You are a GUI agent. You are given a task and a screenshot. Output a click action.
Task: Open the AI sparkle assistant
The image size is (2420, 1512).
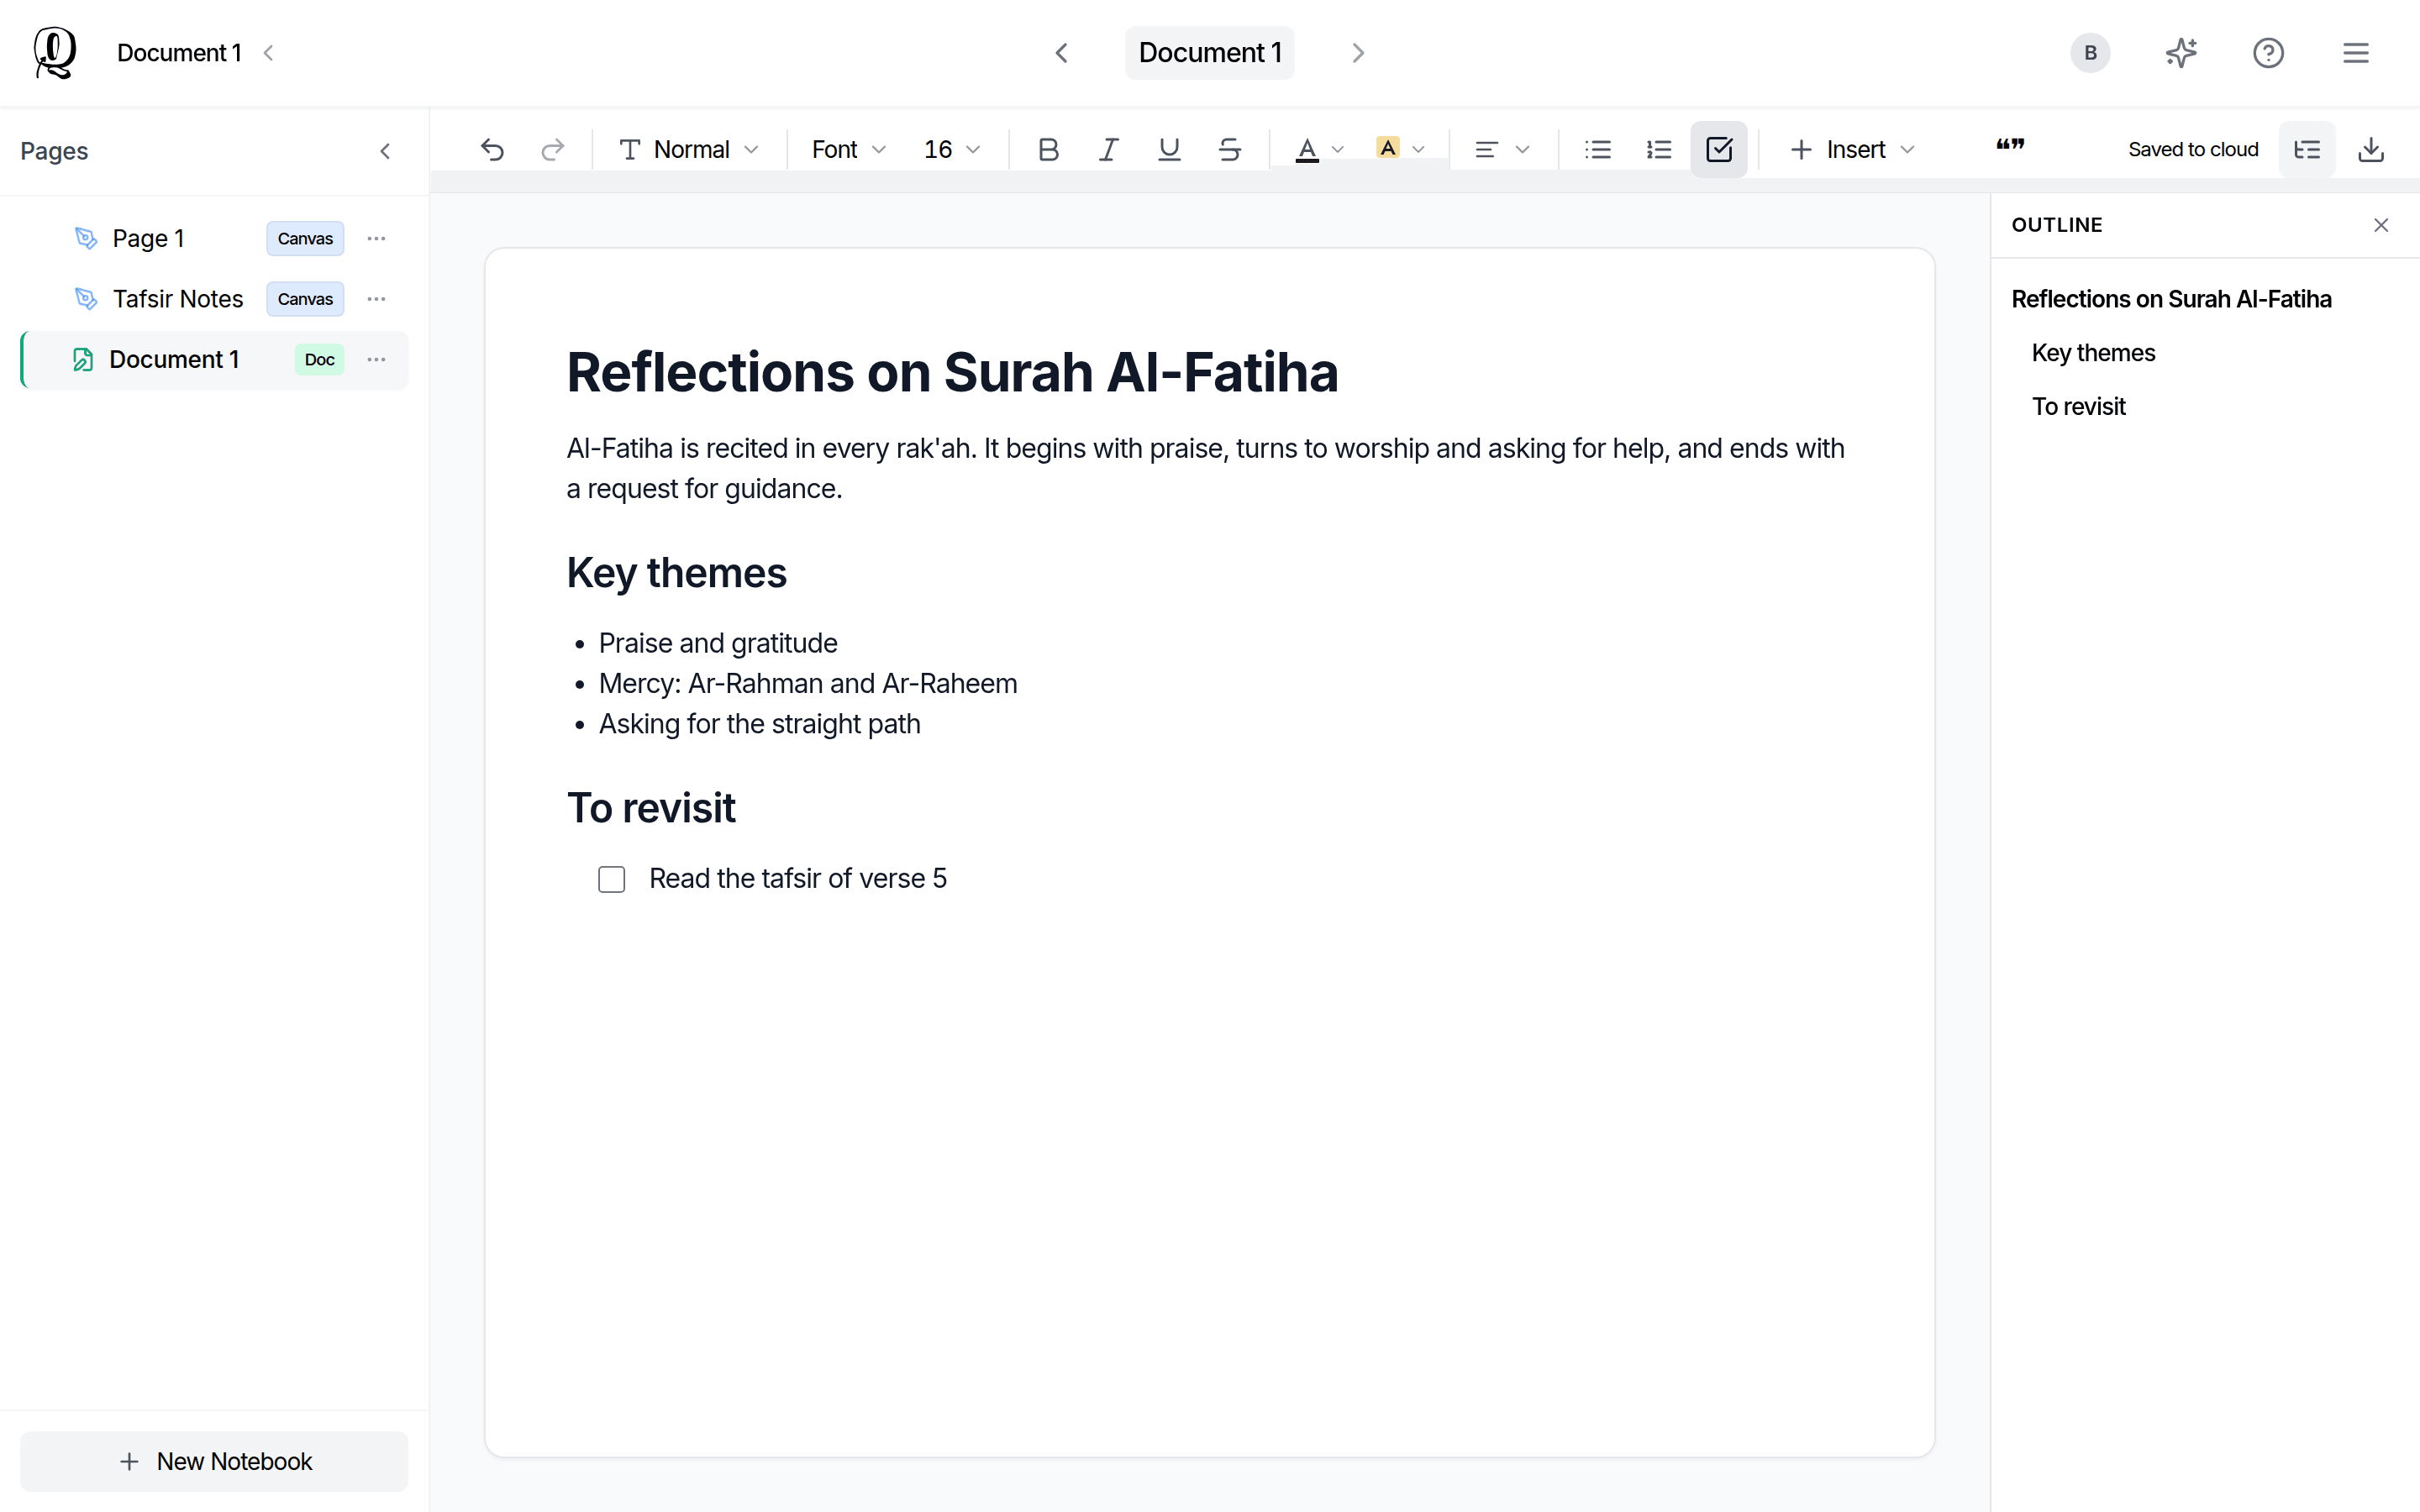point(2181,52)
